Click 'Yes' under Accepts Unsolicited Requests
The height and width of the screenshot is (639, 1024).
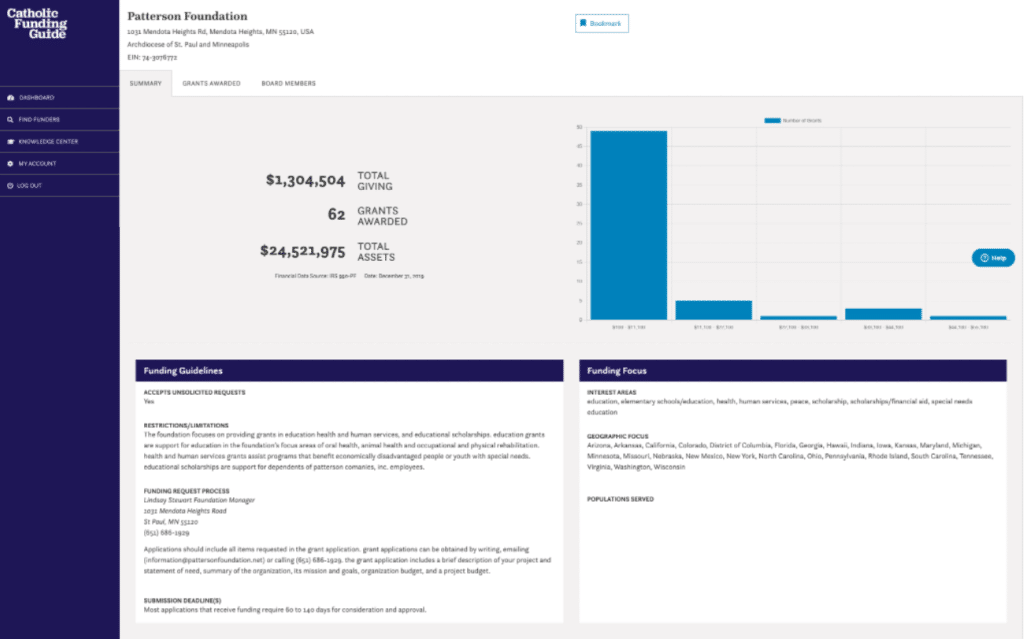point(149,402)
